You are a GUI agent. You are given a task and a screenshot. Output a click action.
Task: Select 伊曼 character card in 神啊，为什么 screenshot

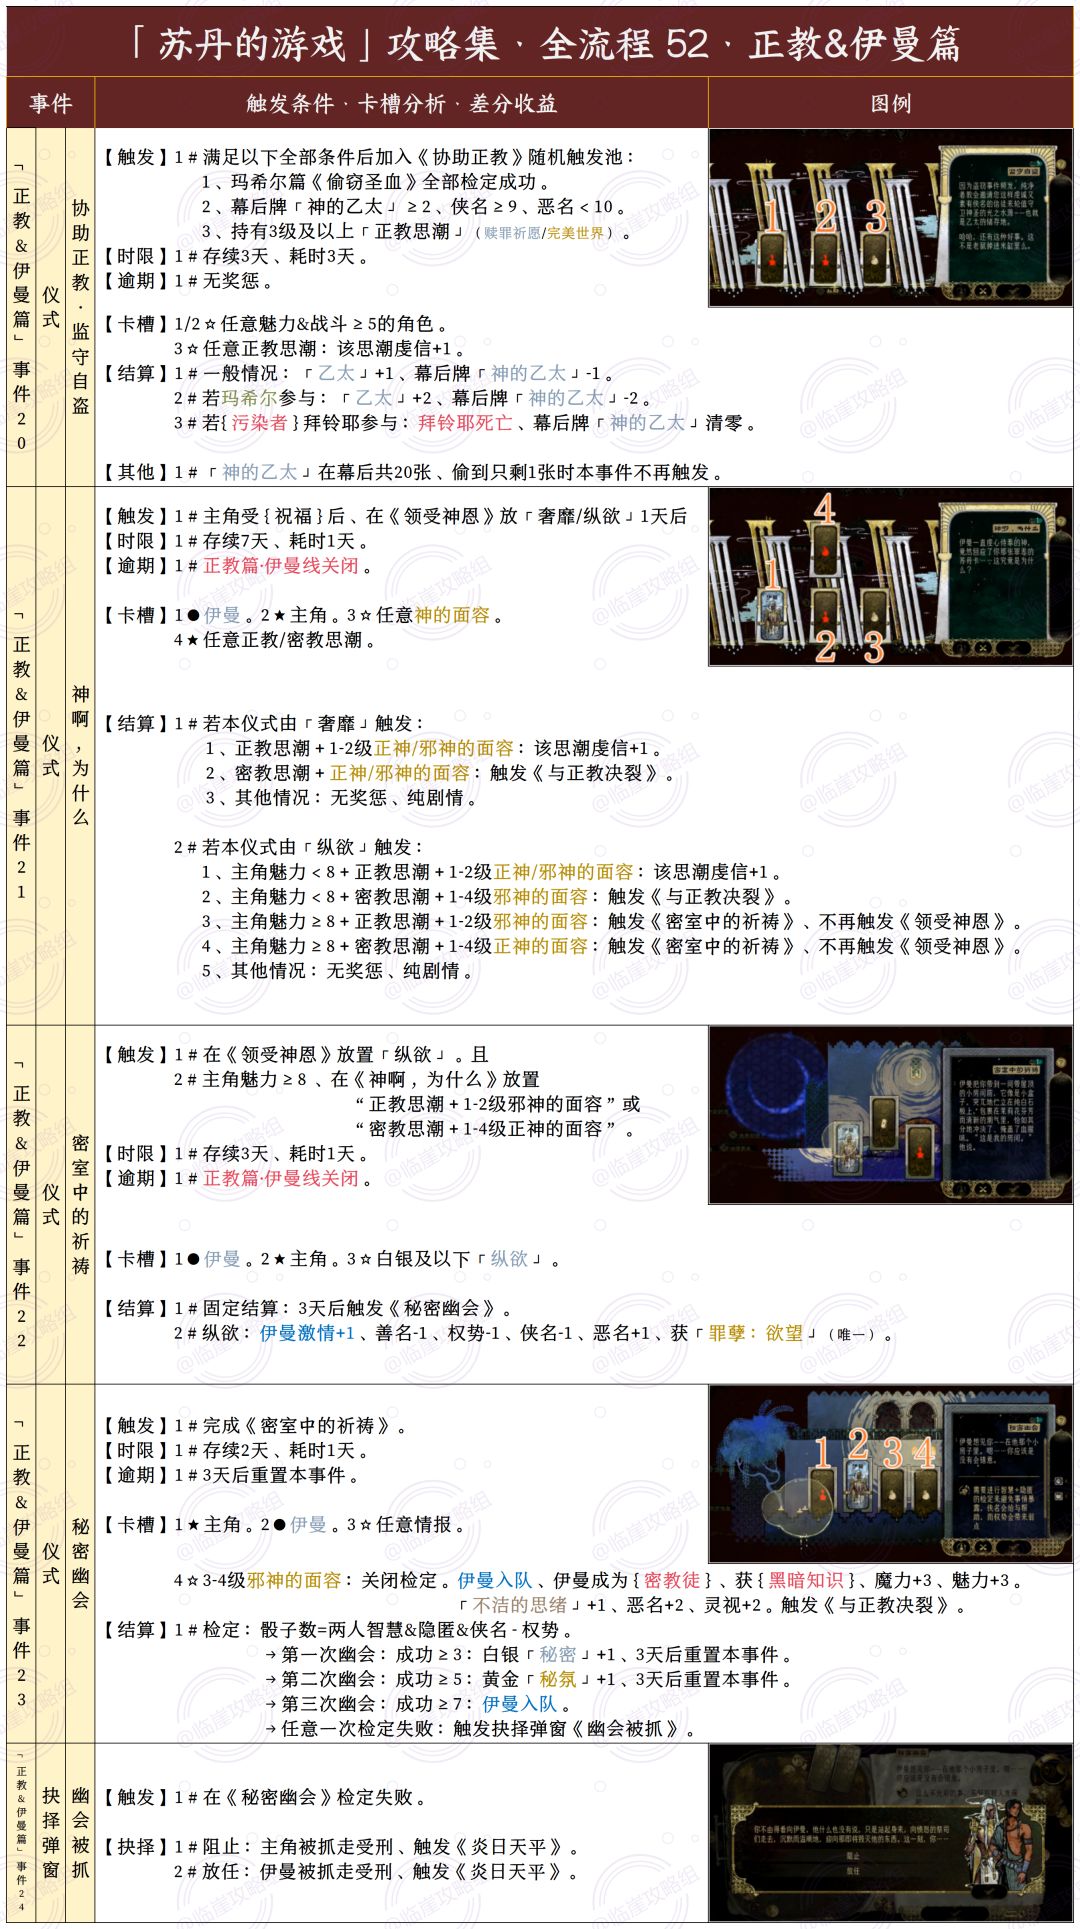point(772,615)
